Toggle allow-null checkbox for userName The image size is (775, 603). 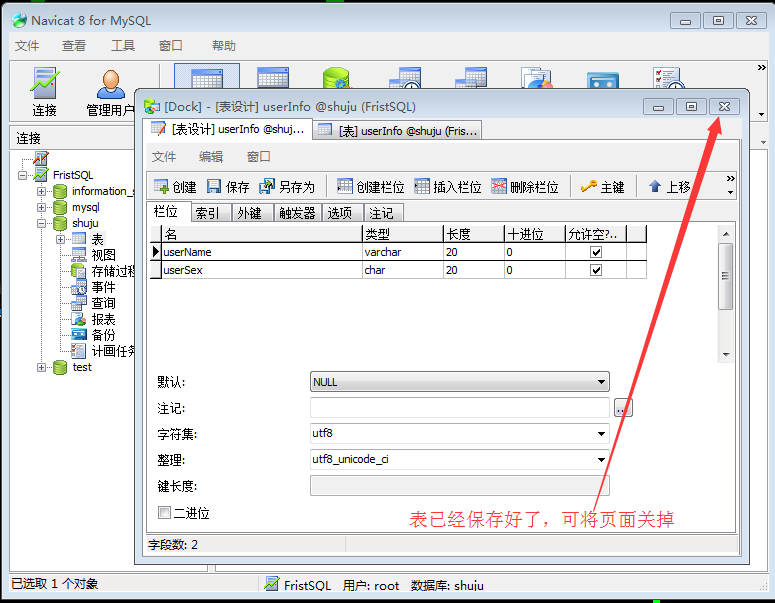click(x=596, y=252)
